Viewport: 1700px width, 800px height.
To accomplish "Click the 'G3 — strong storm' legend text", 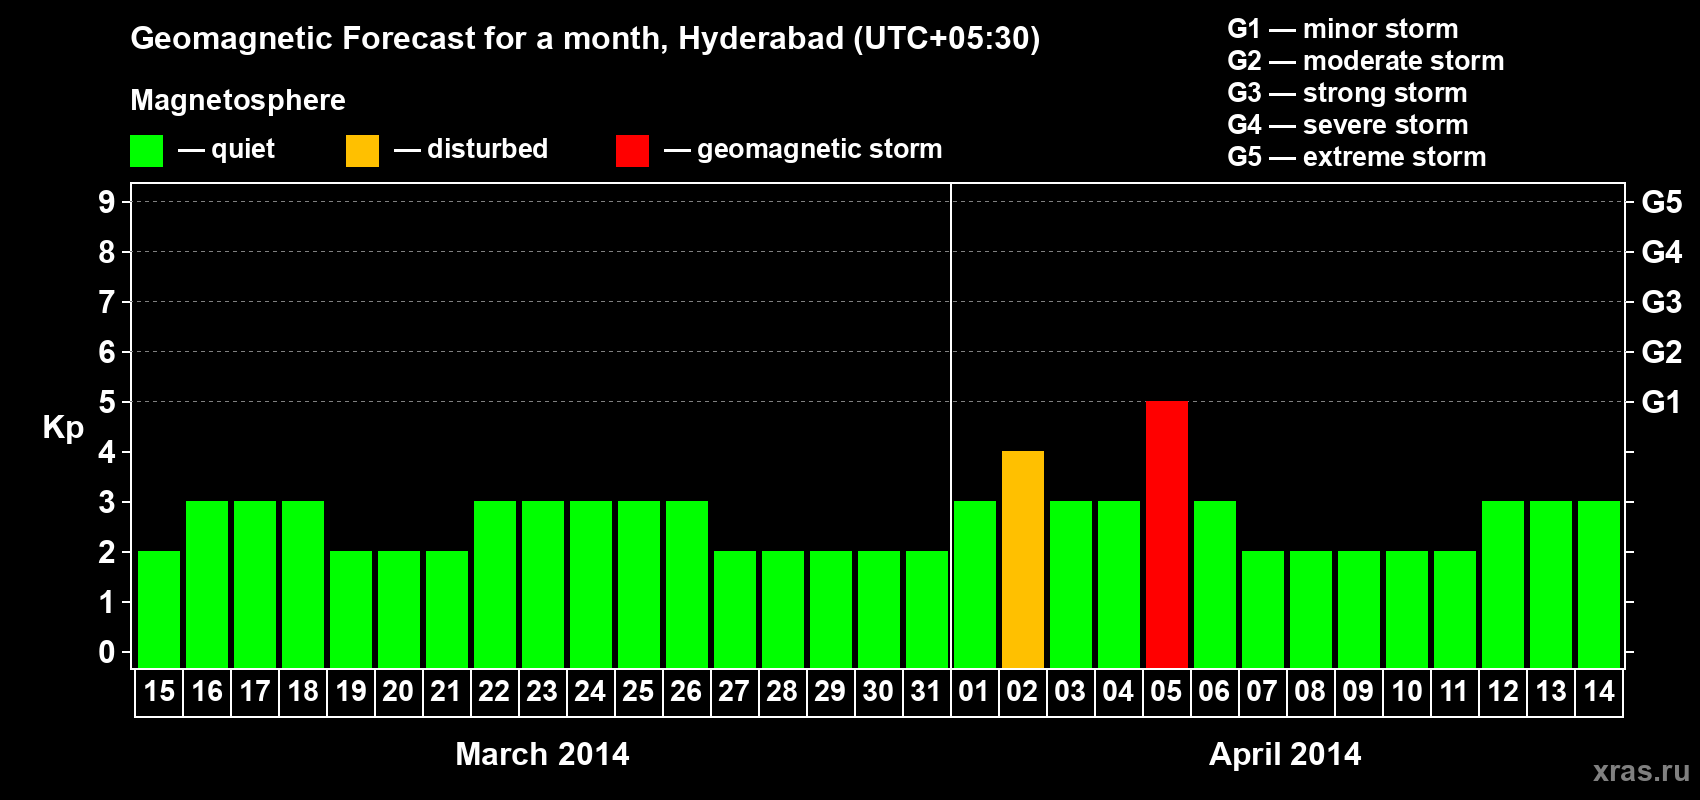I will tap(1348, 93).
